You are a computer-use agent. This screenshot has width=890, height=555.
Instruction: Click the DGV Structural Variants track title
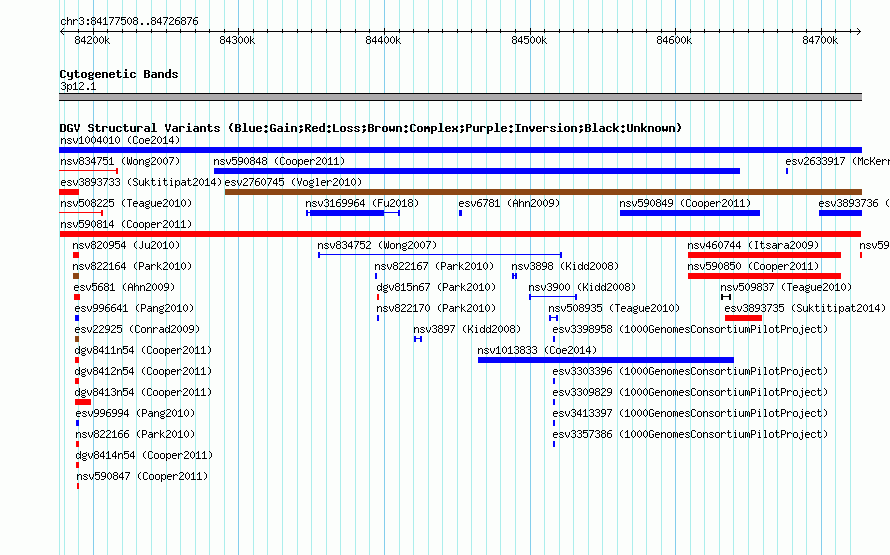[371, 128]
